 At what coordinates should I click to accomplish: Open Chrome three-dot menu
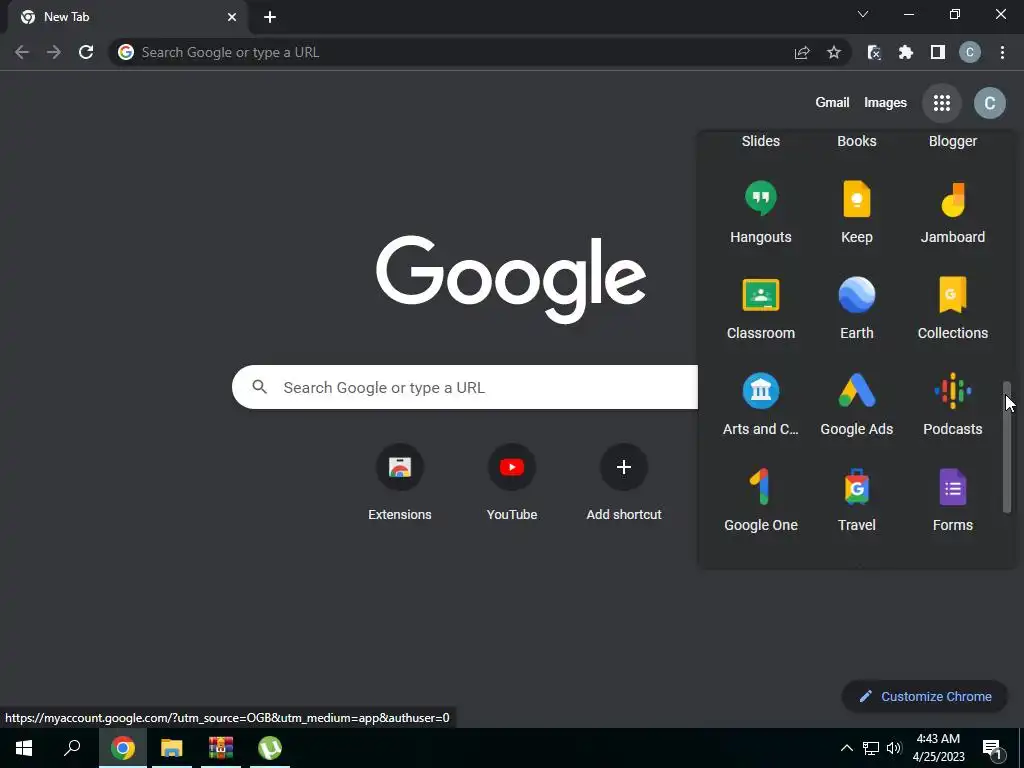click(x=1002, y=52)
